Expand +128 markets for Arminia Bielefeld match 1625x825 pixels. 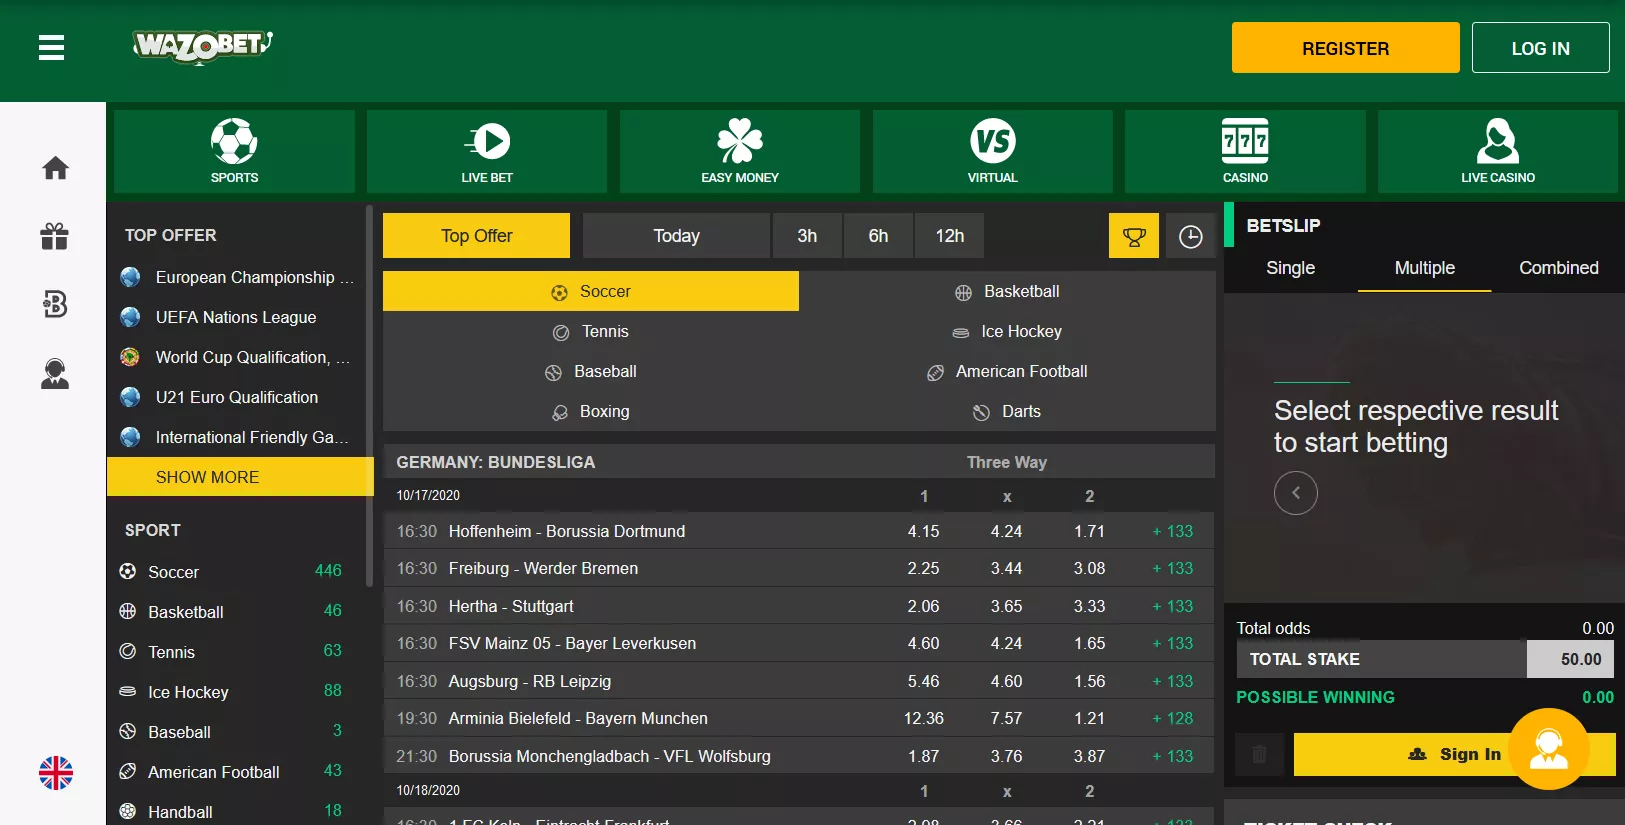pyautogui.click(x=1173, y=718)
